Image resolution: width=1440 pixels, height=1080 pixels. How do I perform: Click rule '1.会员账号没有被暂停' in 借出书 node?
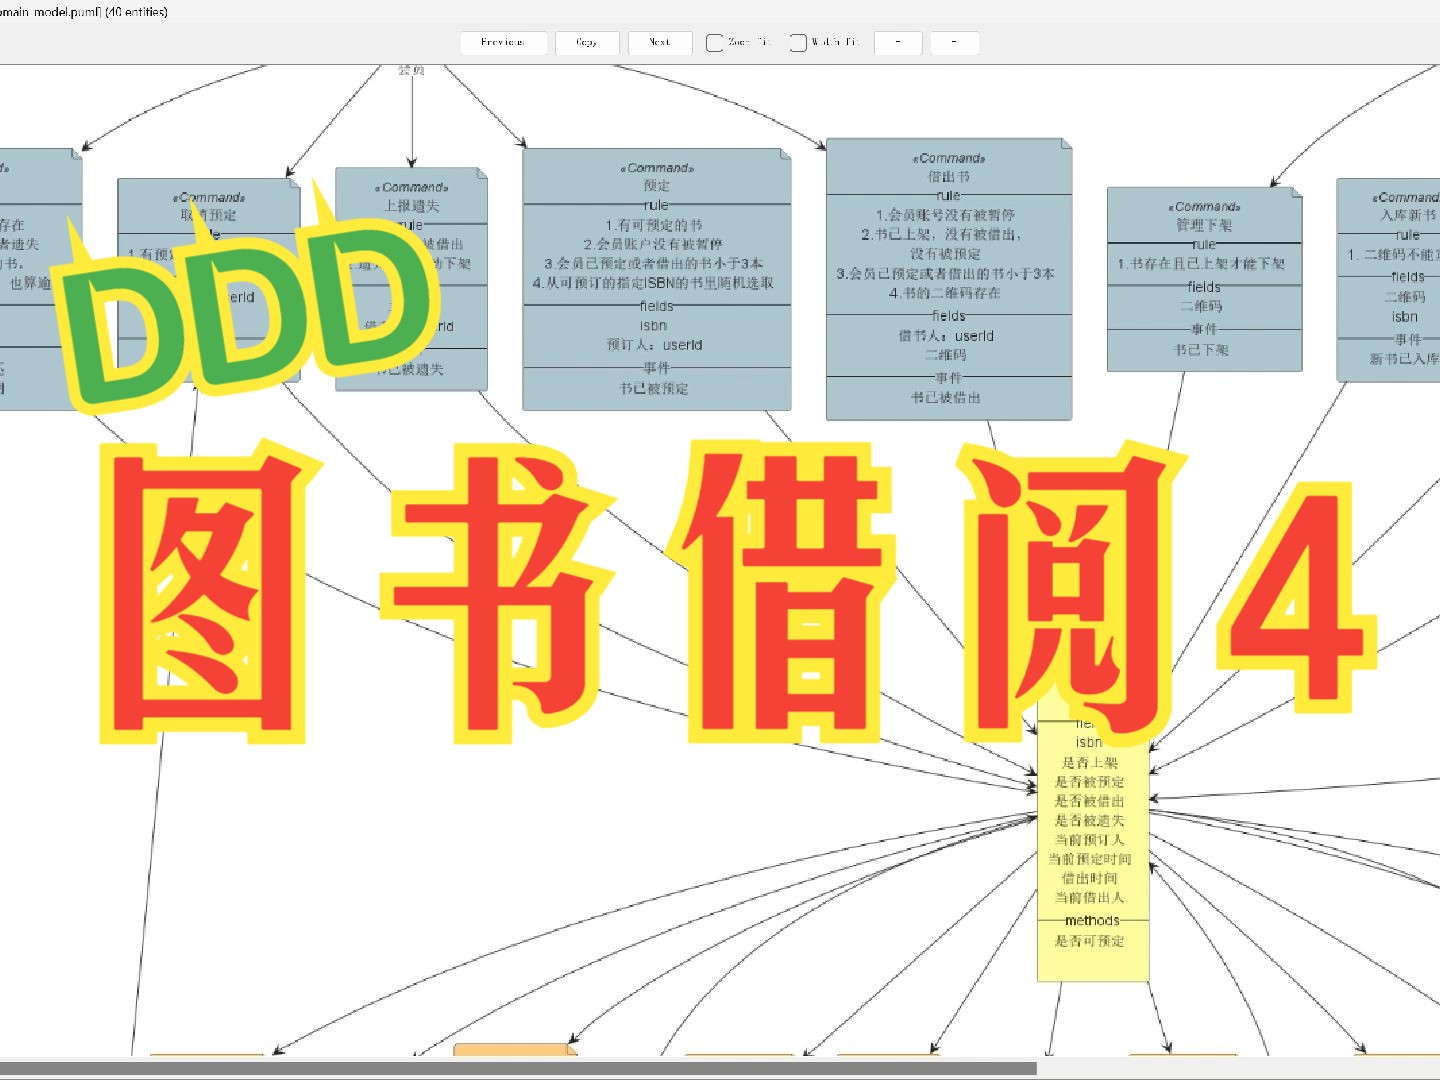(945, 215)
